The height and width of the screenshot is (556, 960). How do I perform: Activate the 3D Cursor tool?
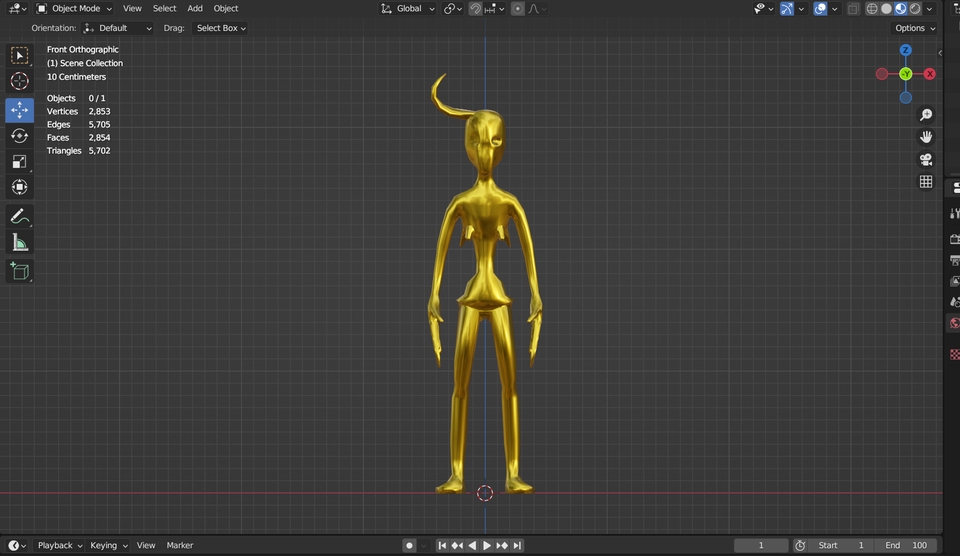click(x=19, y=81)
